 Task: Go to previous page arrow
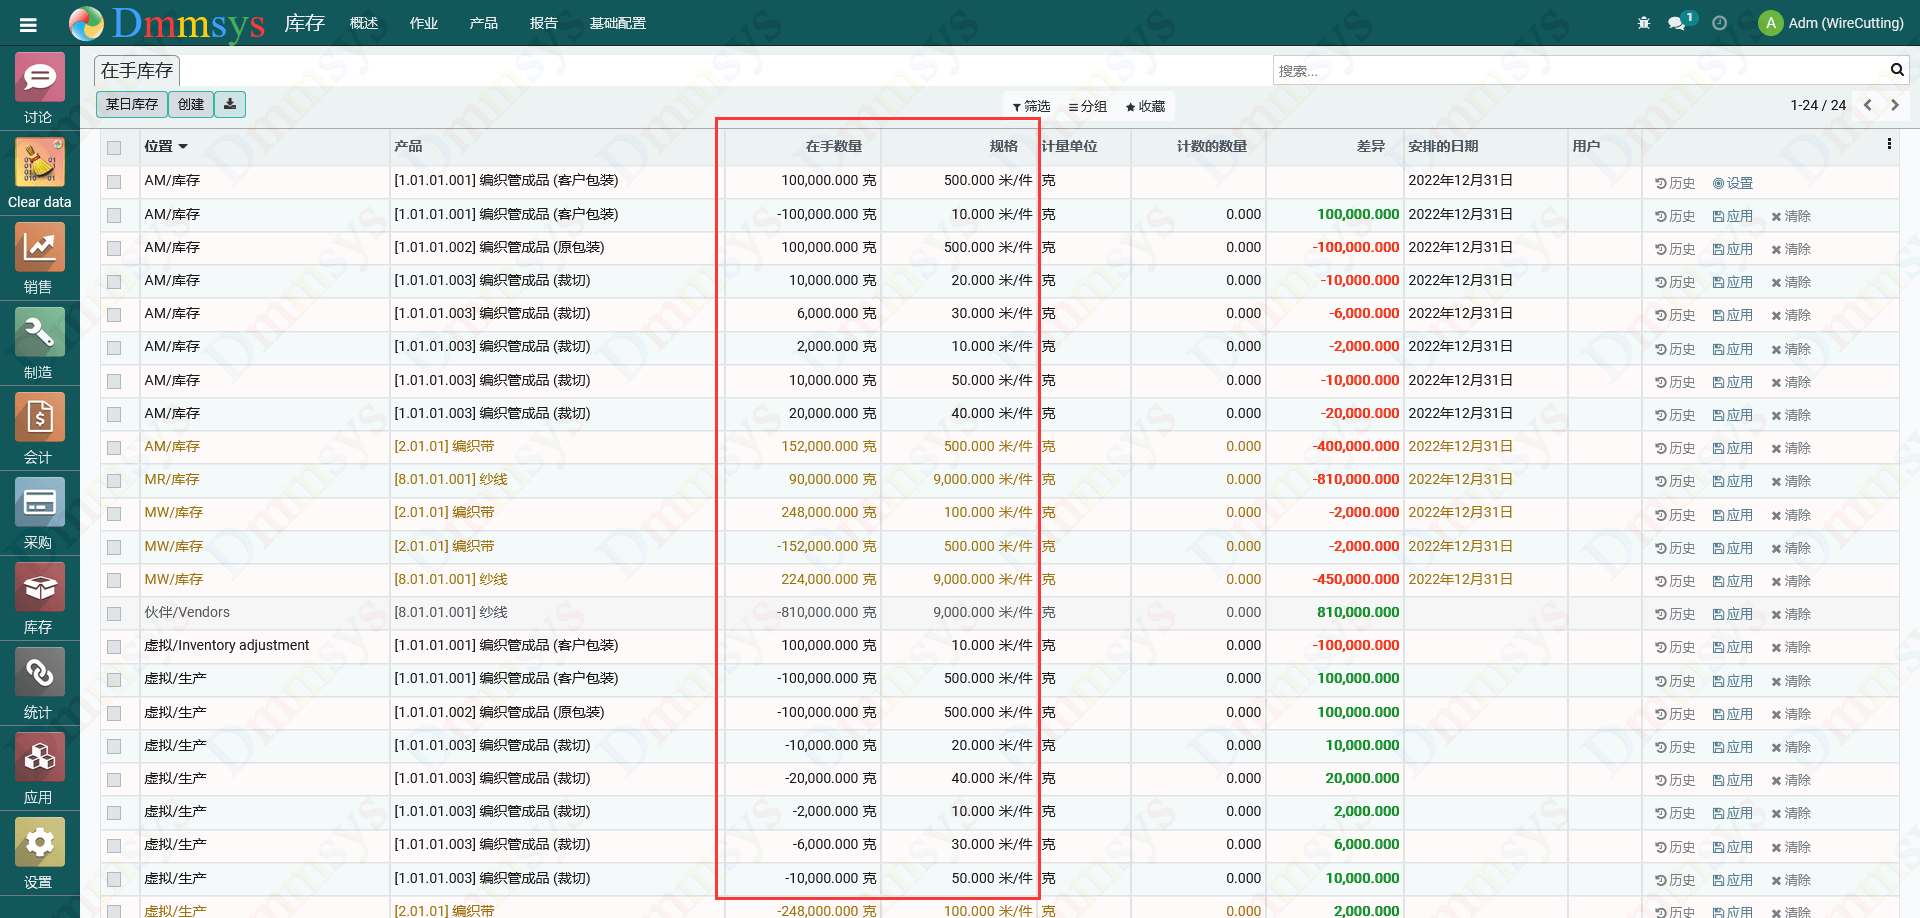coord(1867,105)
